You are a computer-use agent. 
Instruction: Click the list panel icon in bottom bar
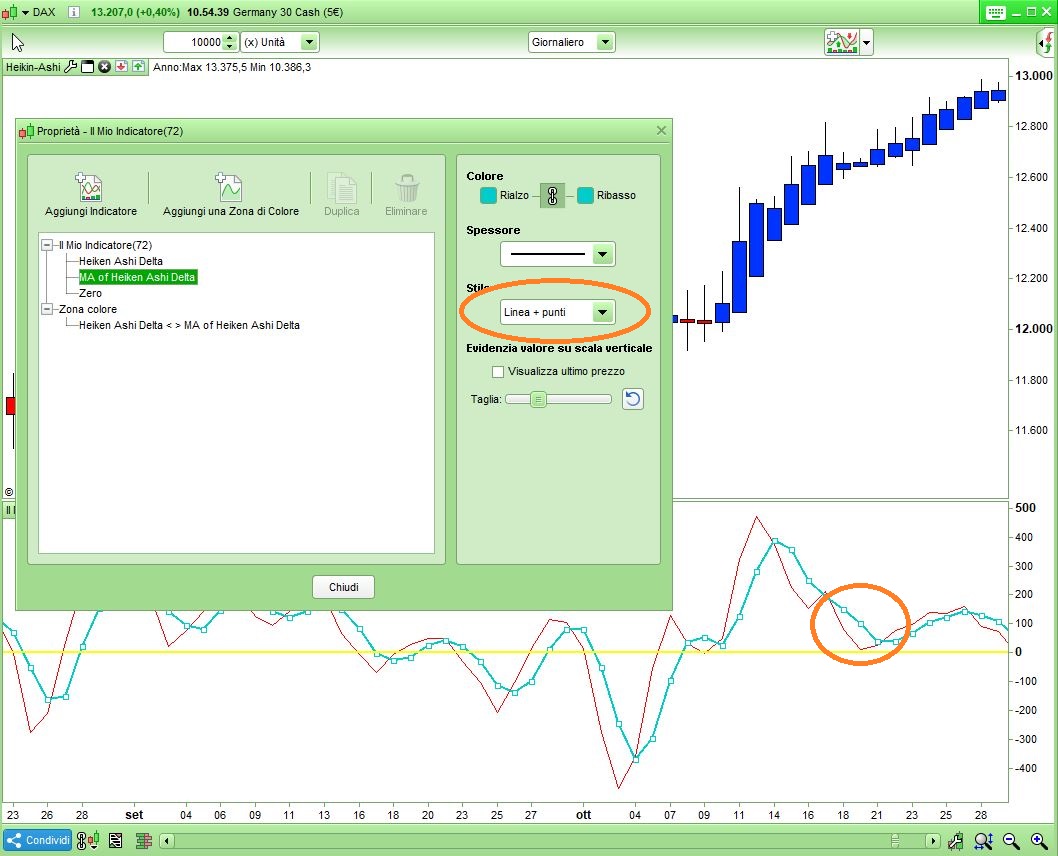[x=115, y=841]
